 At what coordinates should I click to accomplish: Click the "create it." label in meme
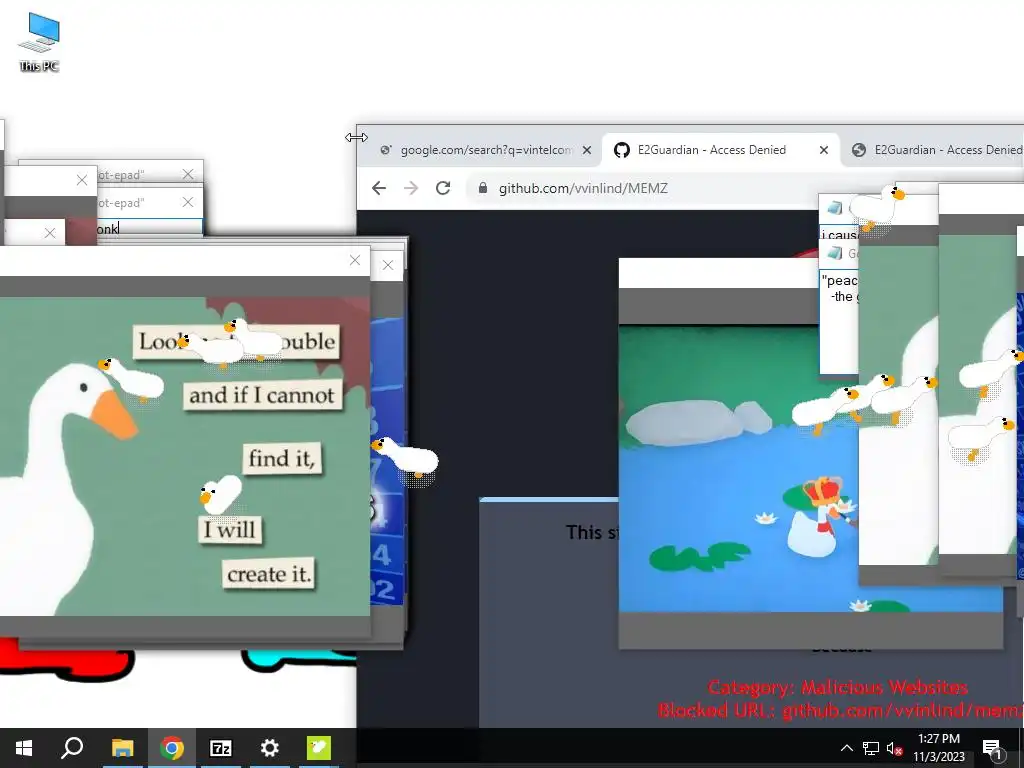point(268,574)
